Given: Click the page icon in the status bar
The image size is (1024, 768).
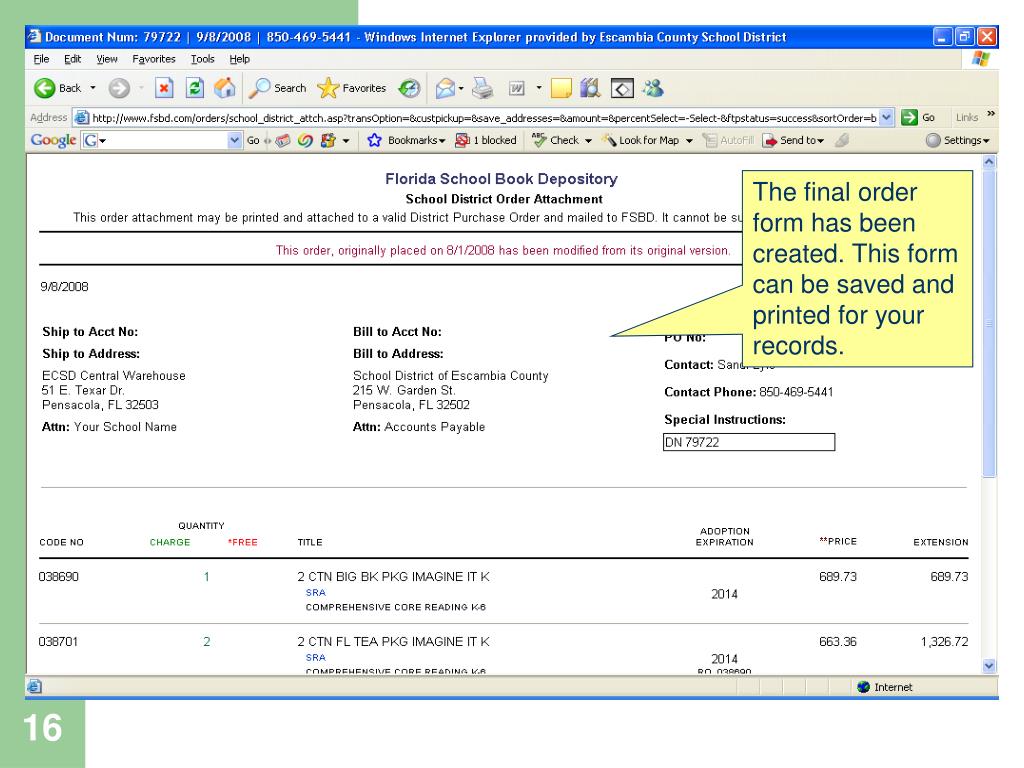Looking at the screenshot, I should pos(34,686).
